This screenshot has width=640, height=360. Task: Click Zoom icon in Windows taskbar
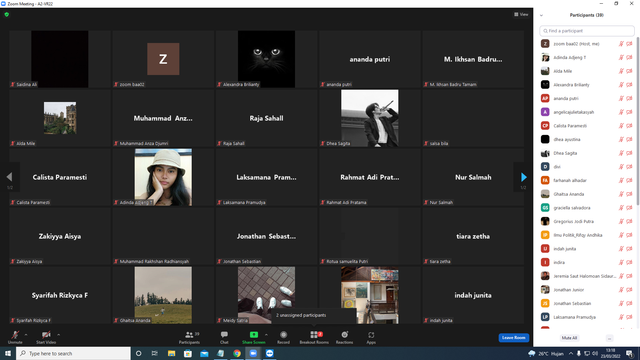tap(253, 353)
